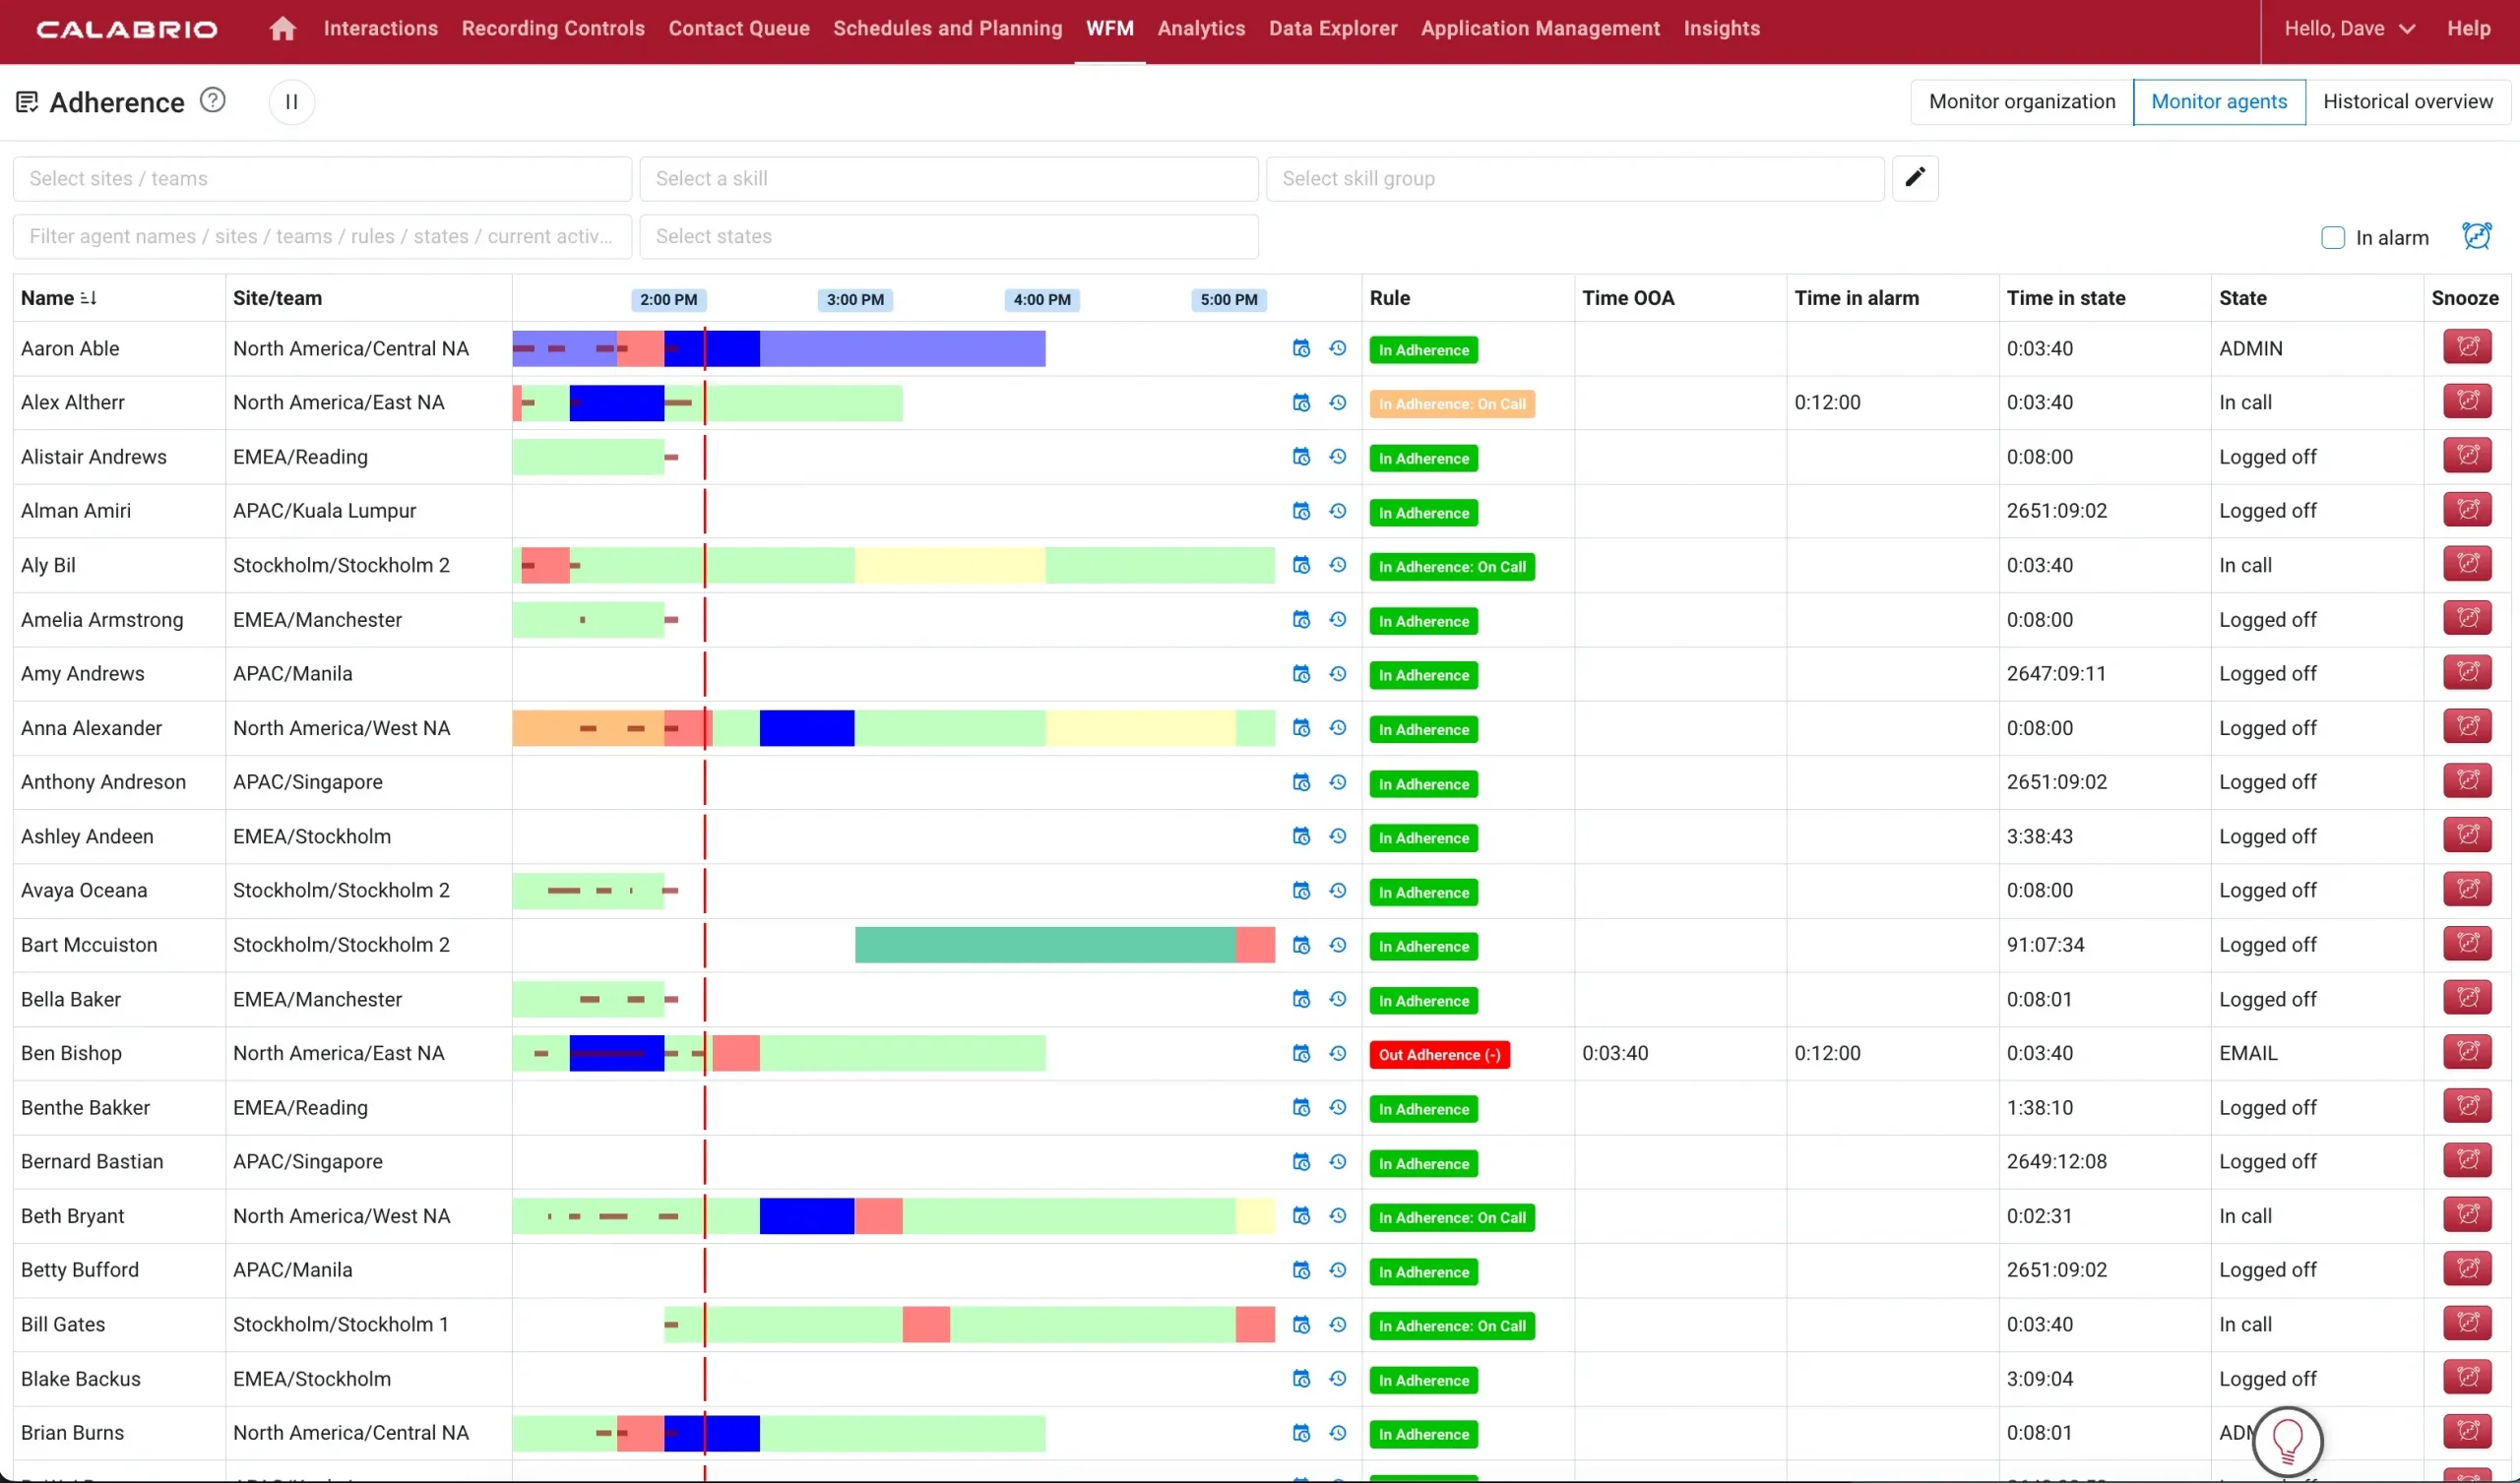The height and width of the screenshot is (1483, 2520).
Task: Select the Calabrio home icon
Action: 281,28
